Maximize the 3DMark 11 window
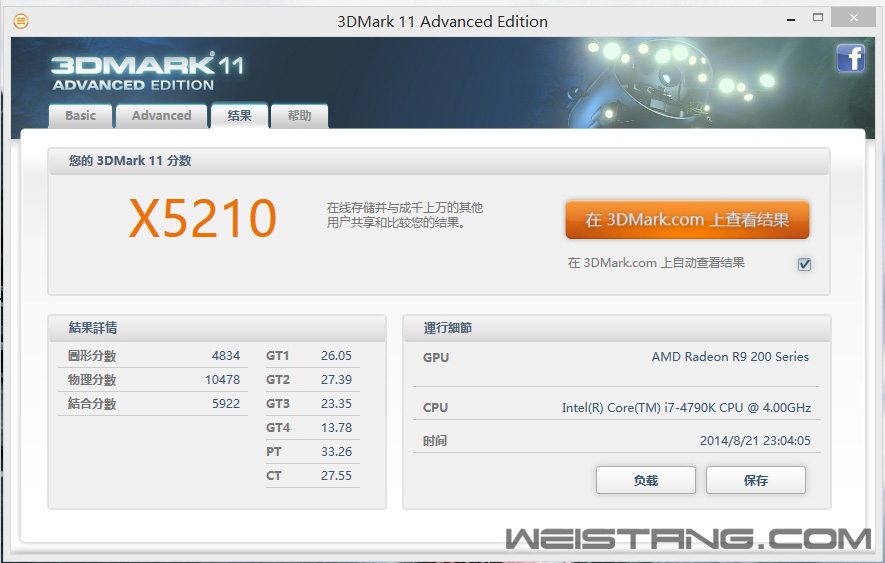Screen dimensions: 885x563 pos(818,18)
